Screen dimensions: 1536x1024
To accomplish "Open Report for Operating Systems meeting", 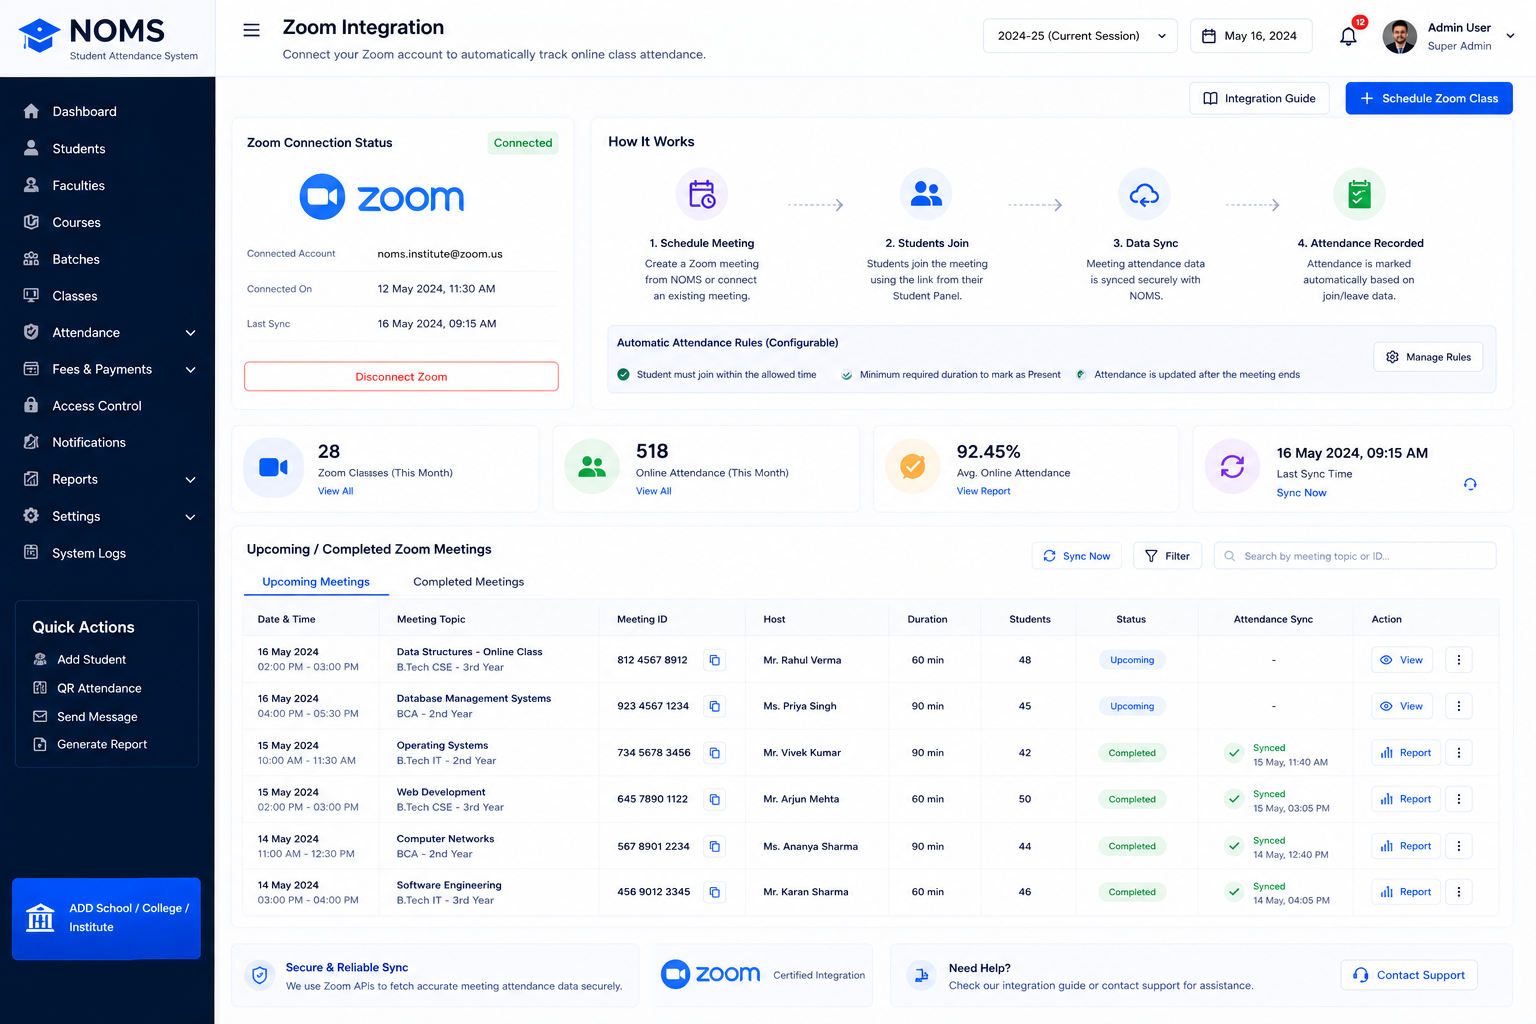I will point(1405,753).
